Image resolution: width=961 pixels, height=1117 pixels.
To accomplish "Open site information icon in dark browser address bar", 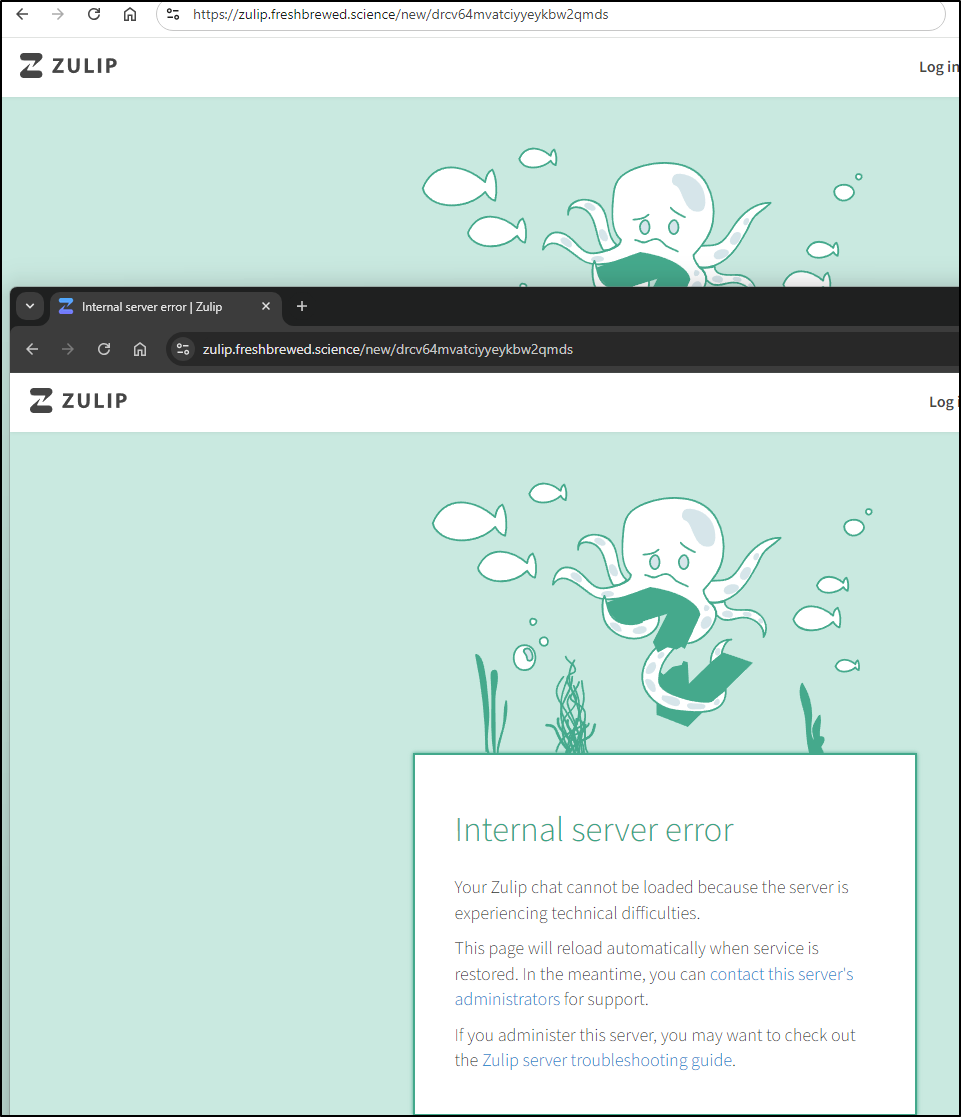I will pyautogui.click(x=183, y=349).
